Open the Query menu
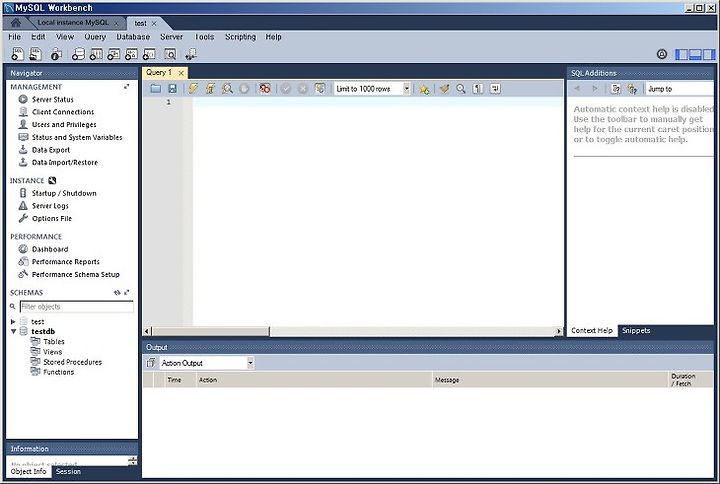The image size is (720, 484). 95,37
